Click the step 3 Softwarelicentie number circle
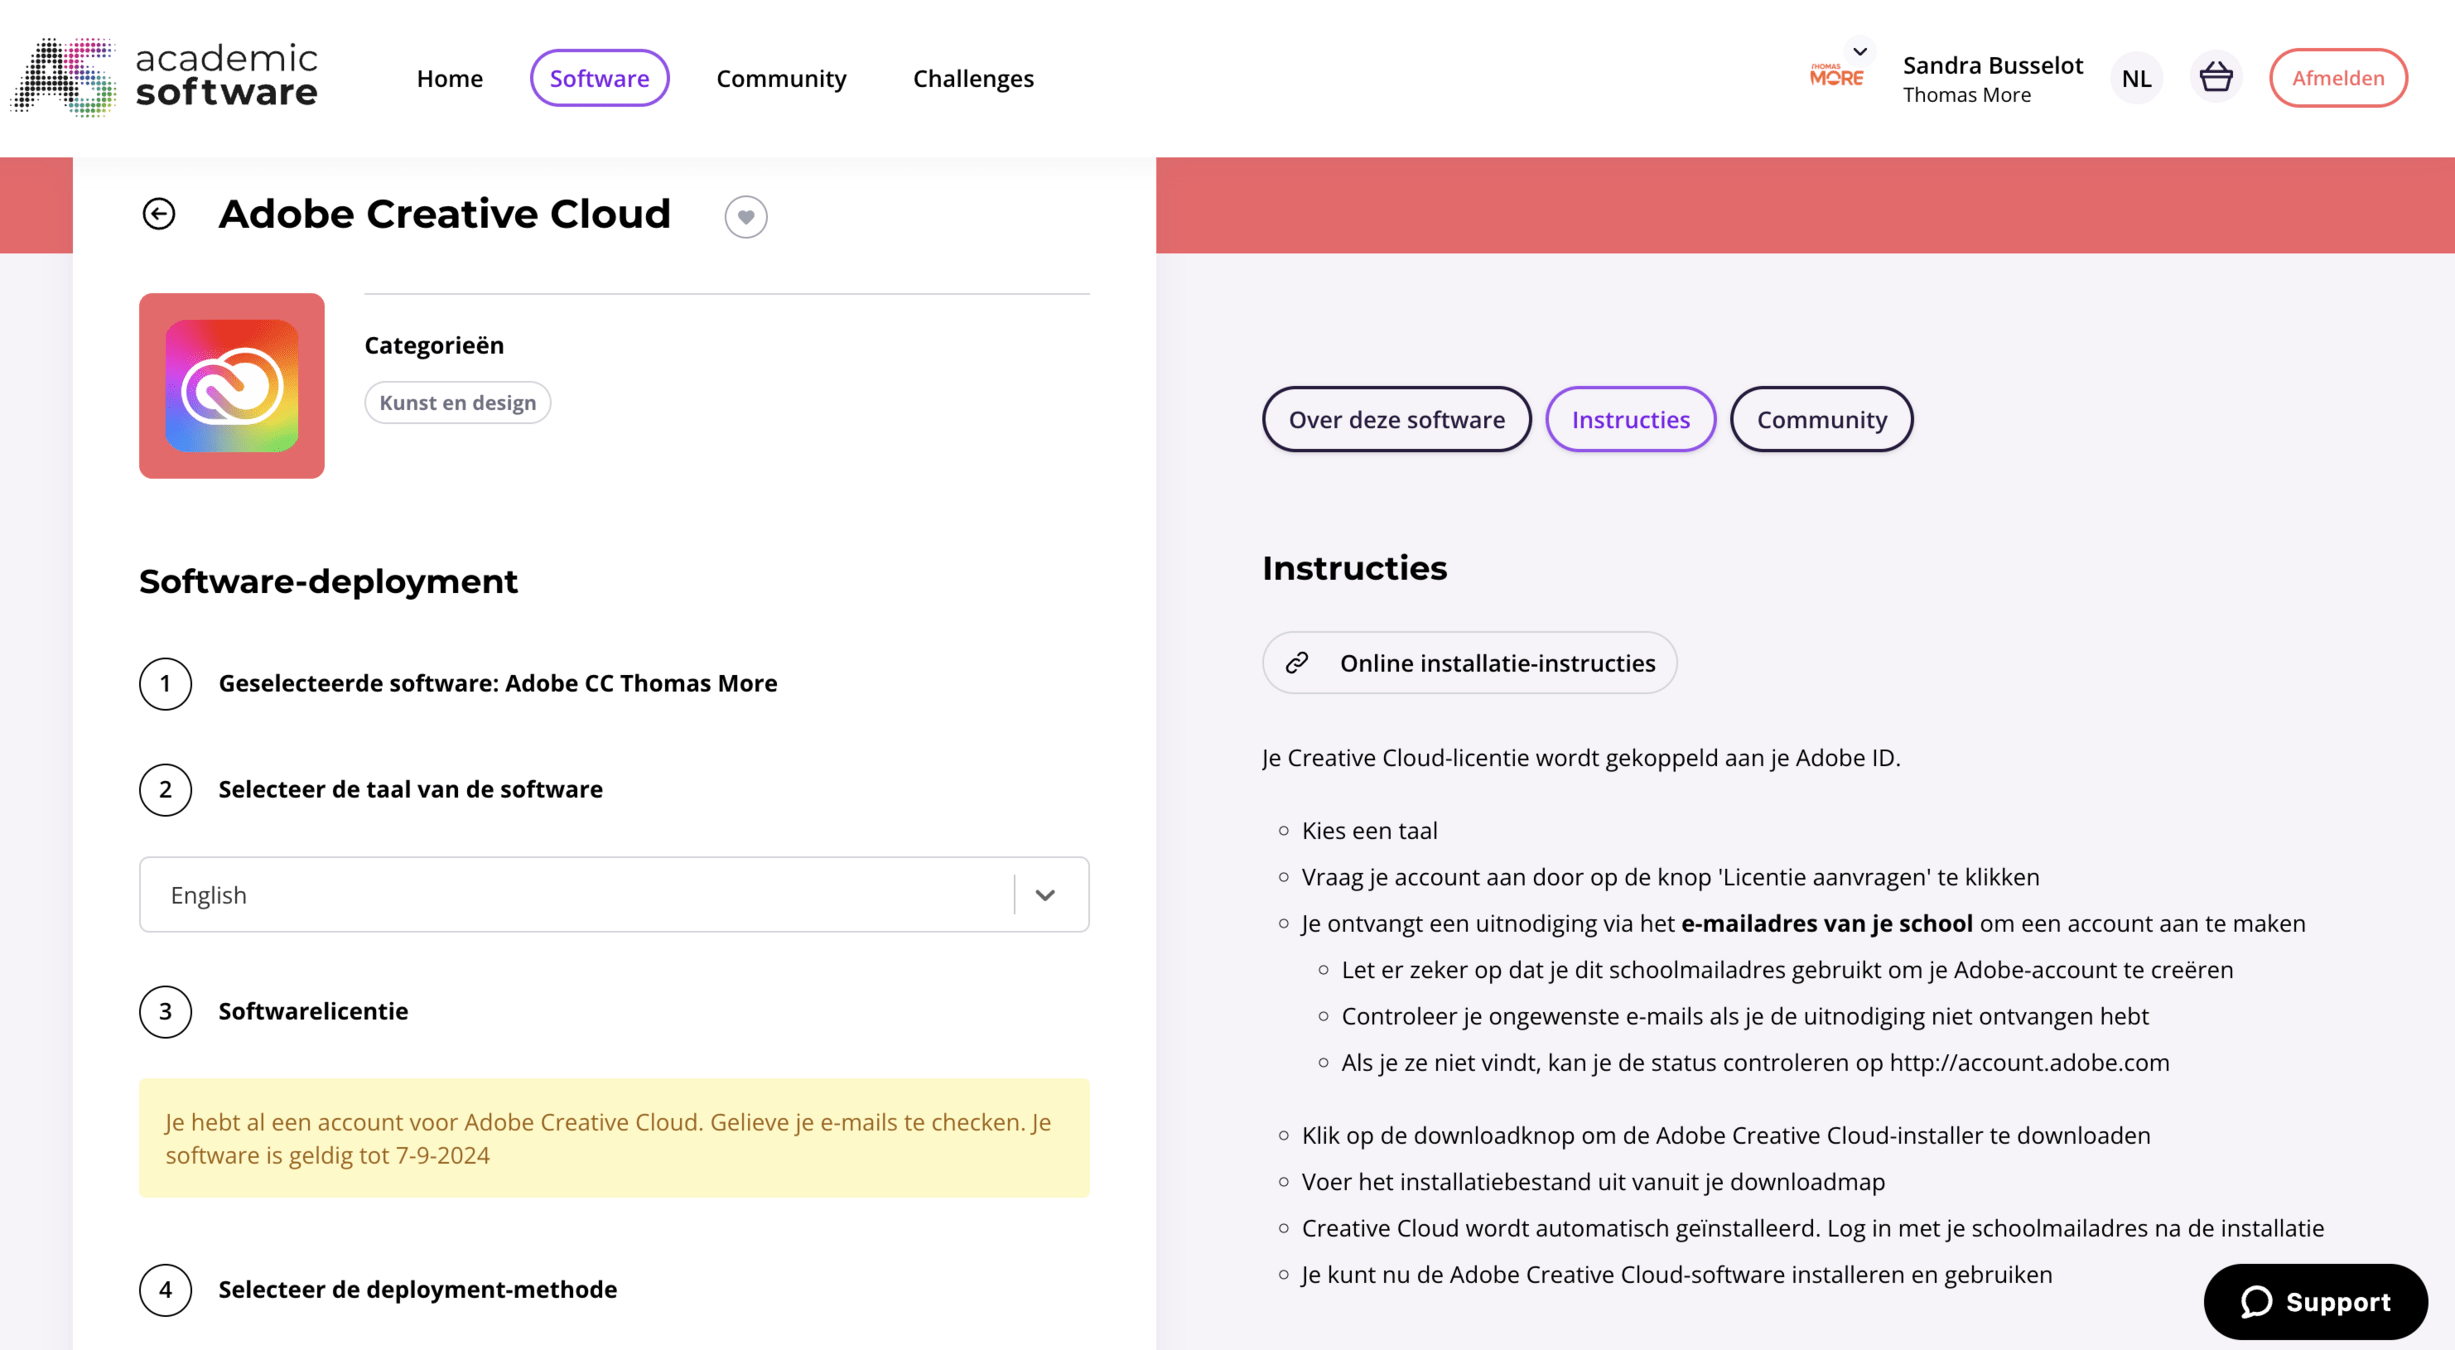Screen dimensions: 2455x1350 (166, 1012)
